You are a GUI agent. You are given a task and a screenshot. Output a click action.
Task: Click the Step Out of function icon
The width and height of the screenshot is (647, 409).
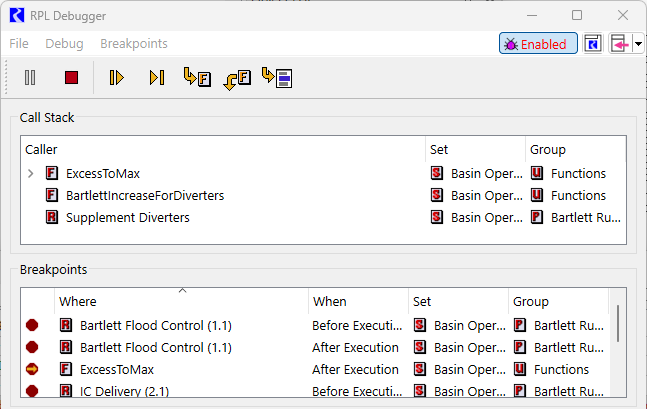[x=237, y=79]
